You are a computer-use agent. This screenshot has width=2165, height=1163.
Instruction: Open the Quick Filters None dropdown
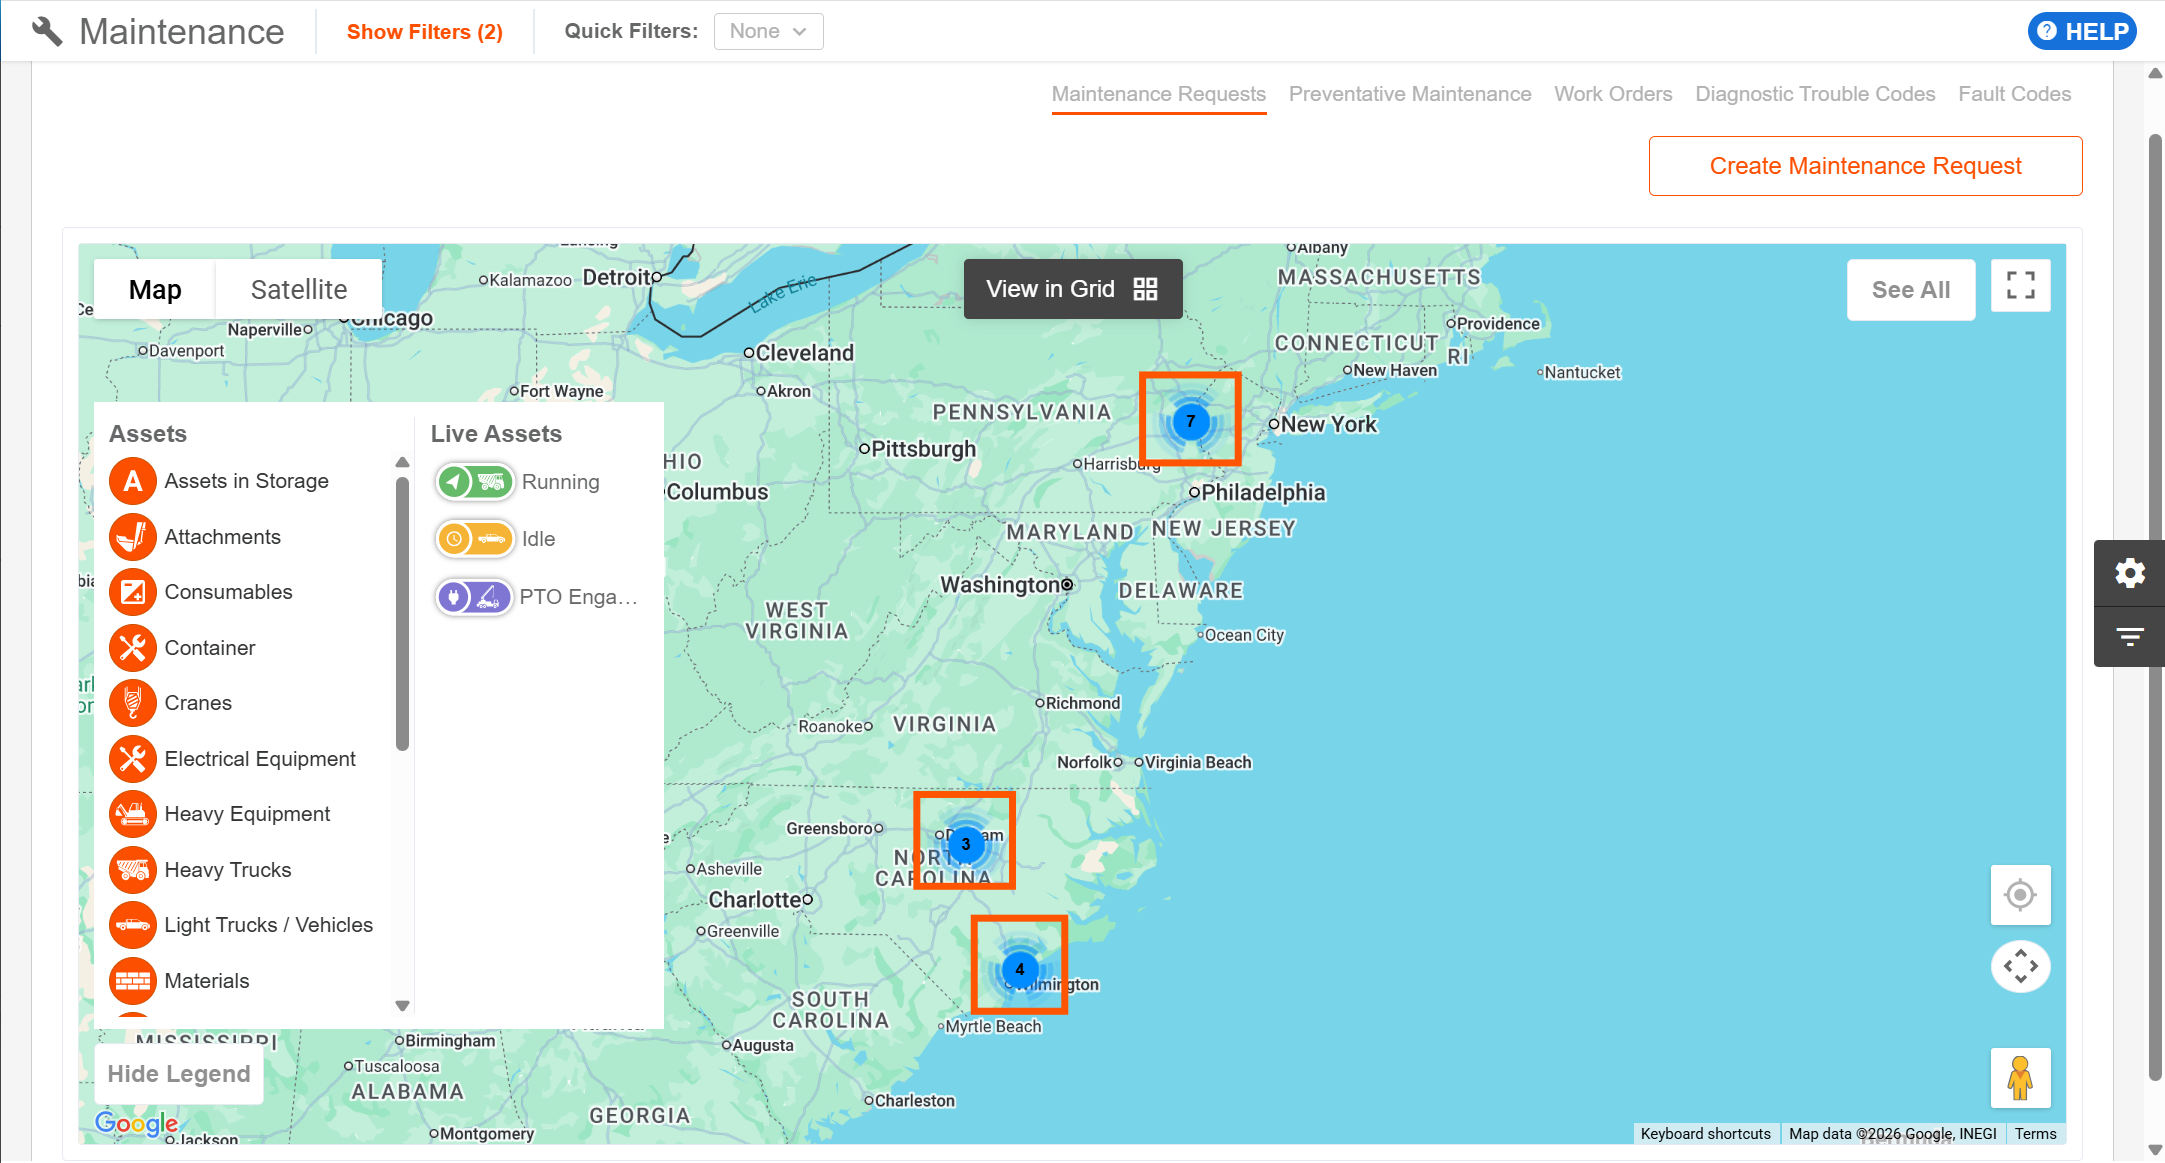pos(768,31)
